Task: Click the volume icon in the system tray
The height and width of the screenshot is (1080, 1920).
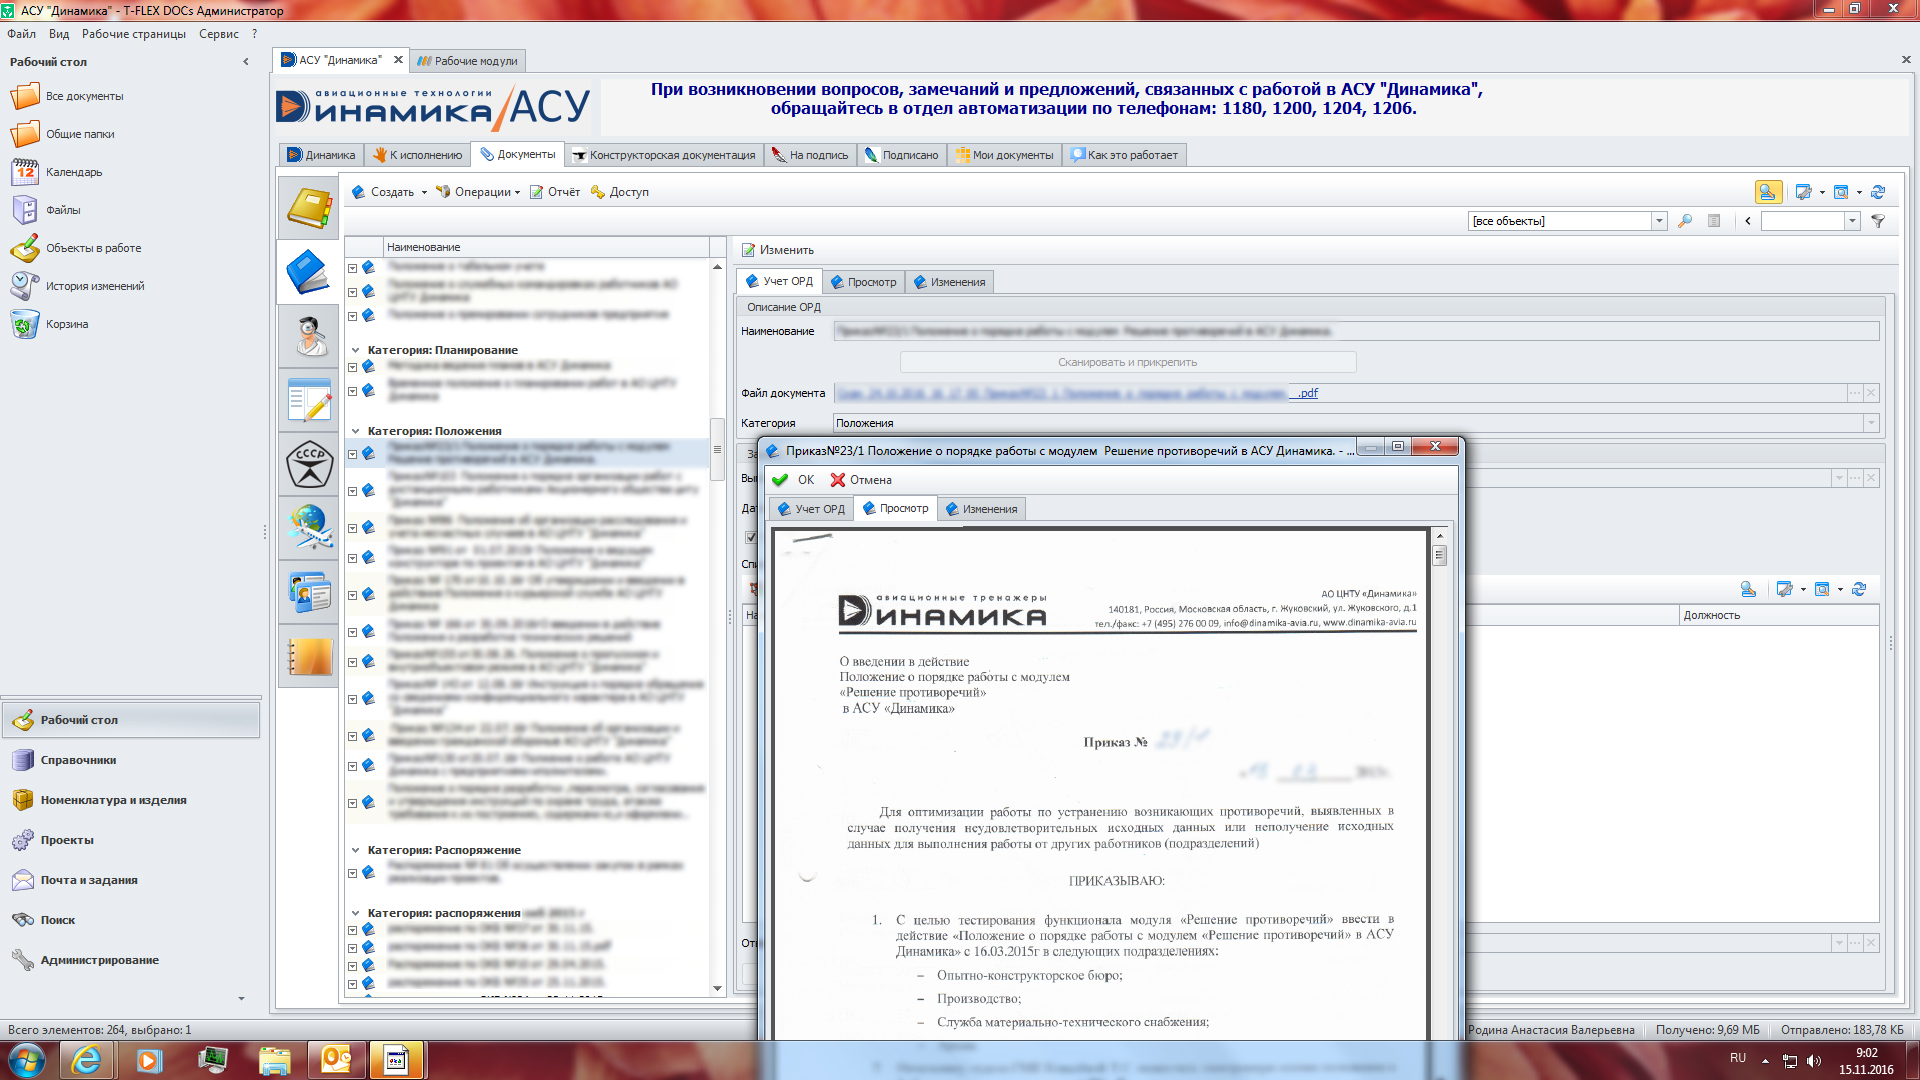Action: pos(1814,1061)
